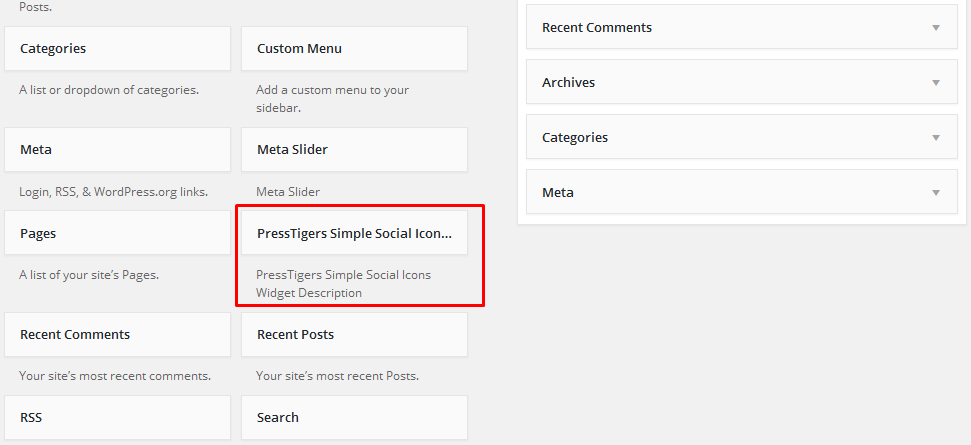Click the Meta title below sidebar Categories

pyautogui.click(x=557, y=193)
